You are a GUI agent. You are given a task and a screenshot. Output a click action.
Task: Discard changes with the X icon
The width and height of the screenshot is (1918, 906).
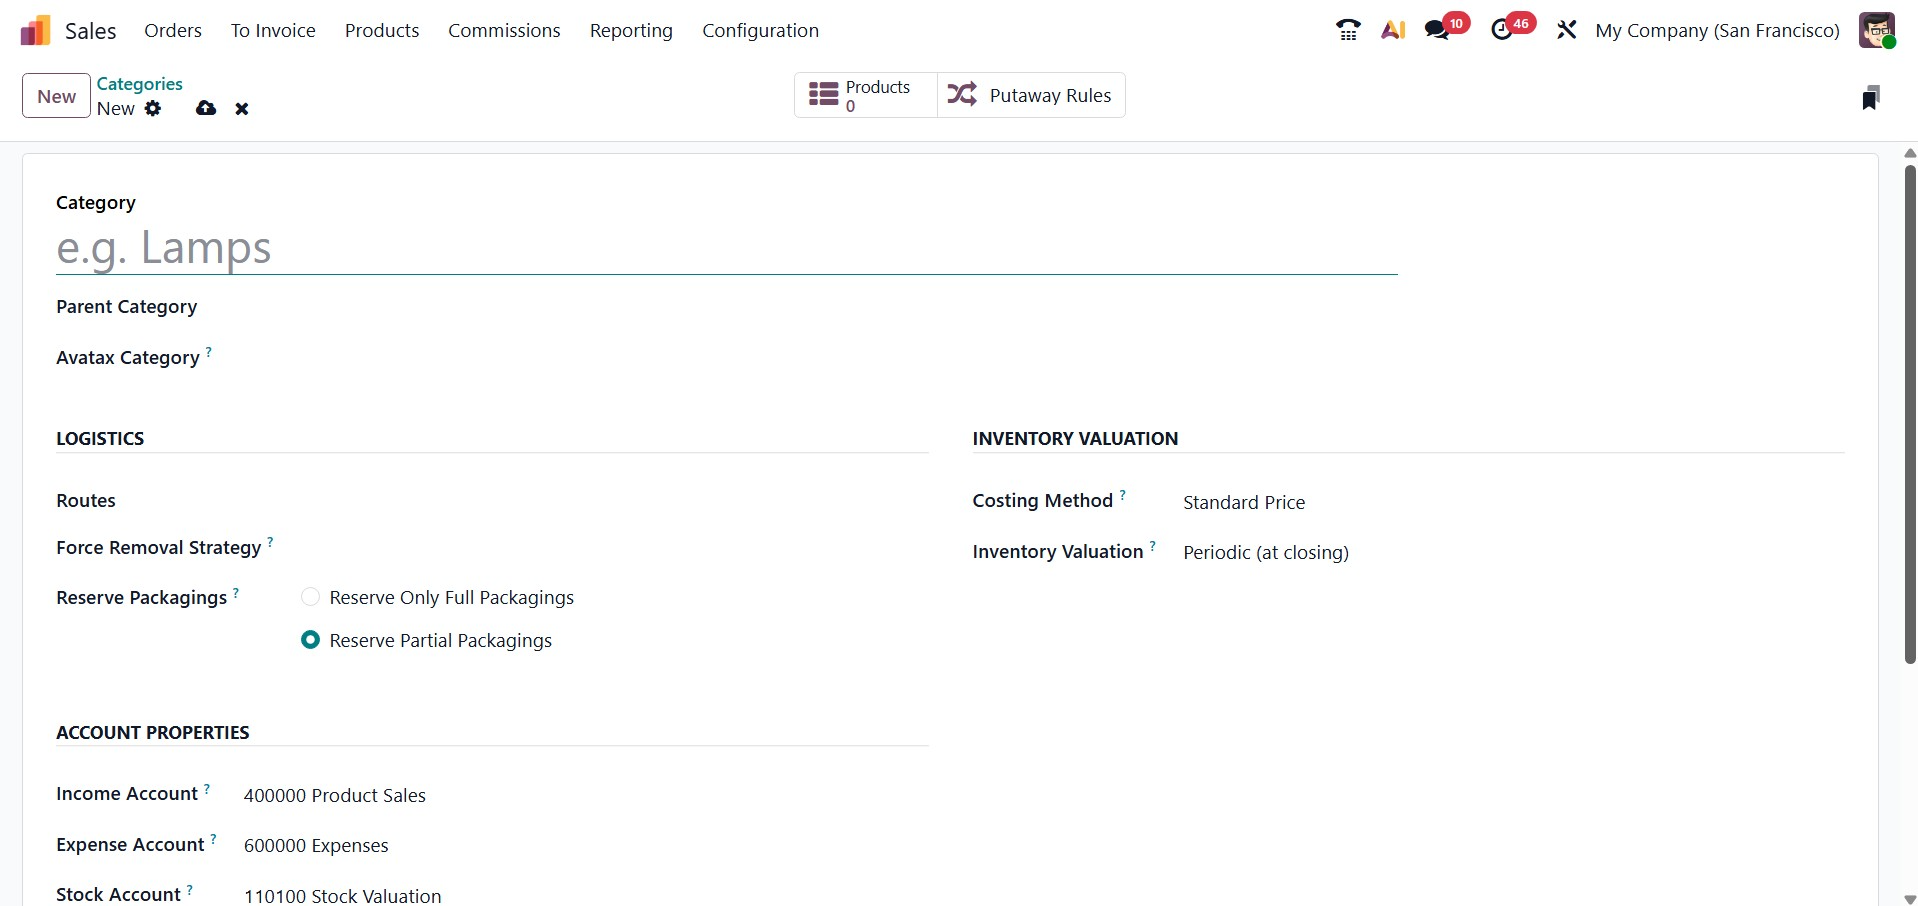242,109
